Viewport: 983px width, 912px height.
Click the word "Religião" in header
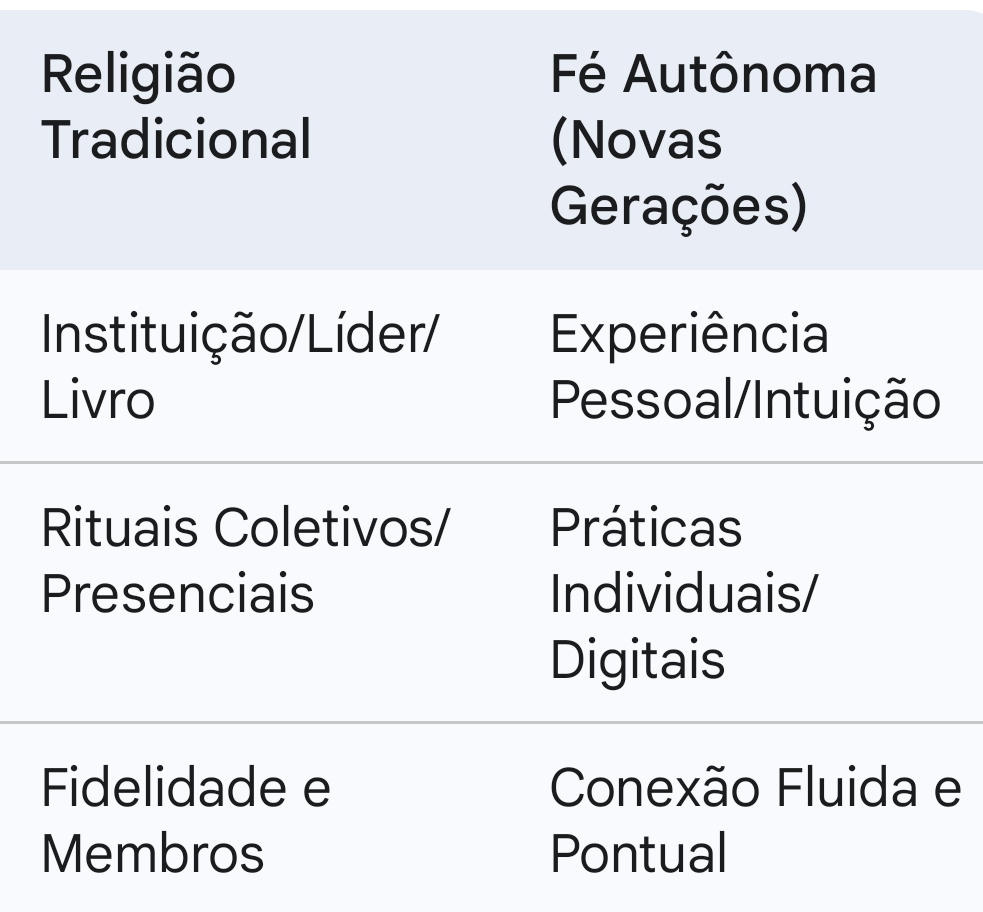139,75
